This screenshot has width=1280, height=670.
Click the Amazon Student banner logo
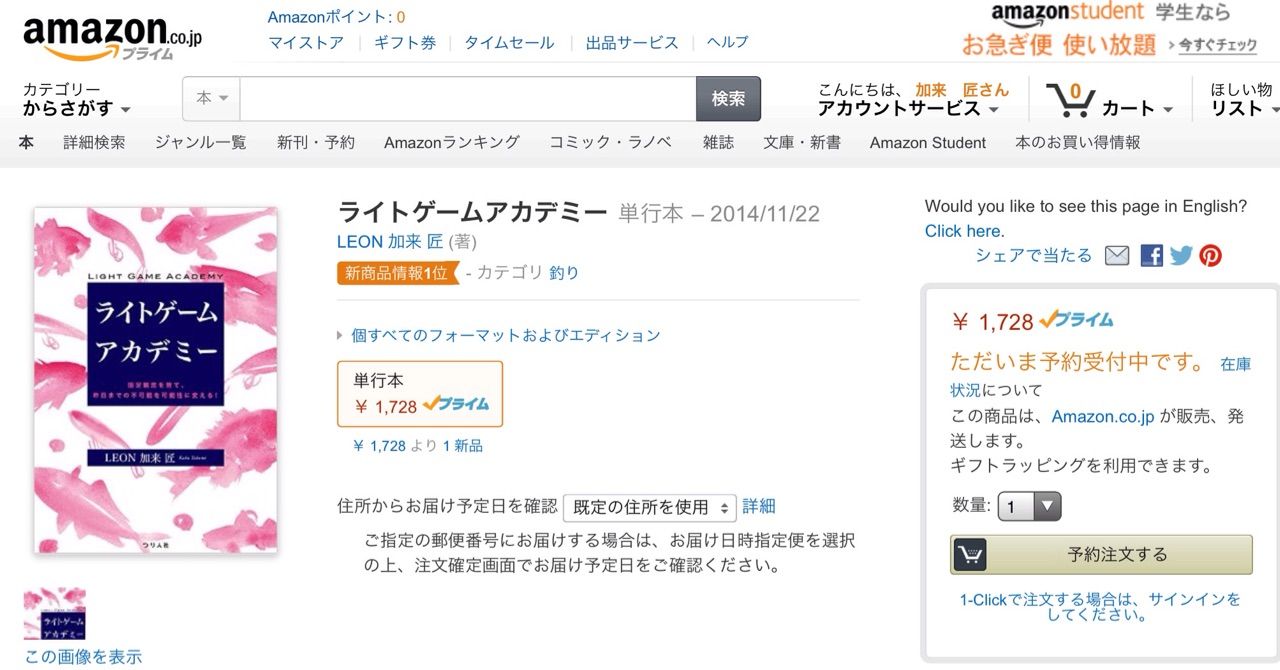[x=1067, y=14]
